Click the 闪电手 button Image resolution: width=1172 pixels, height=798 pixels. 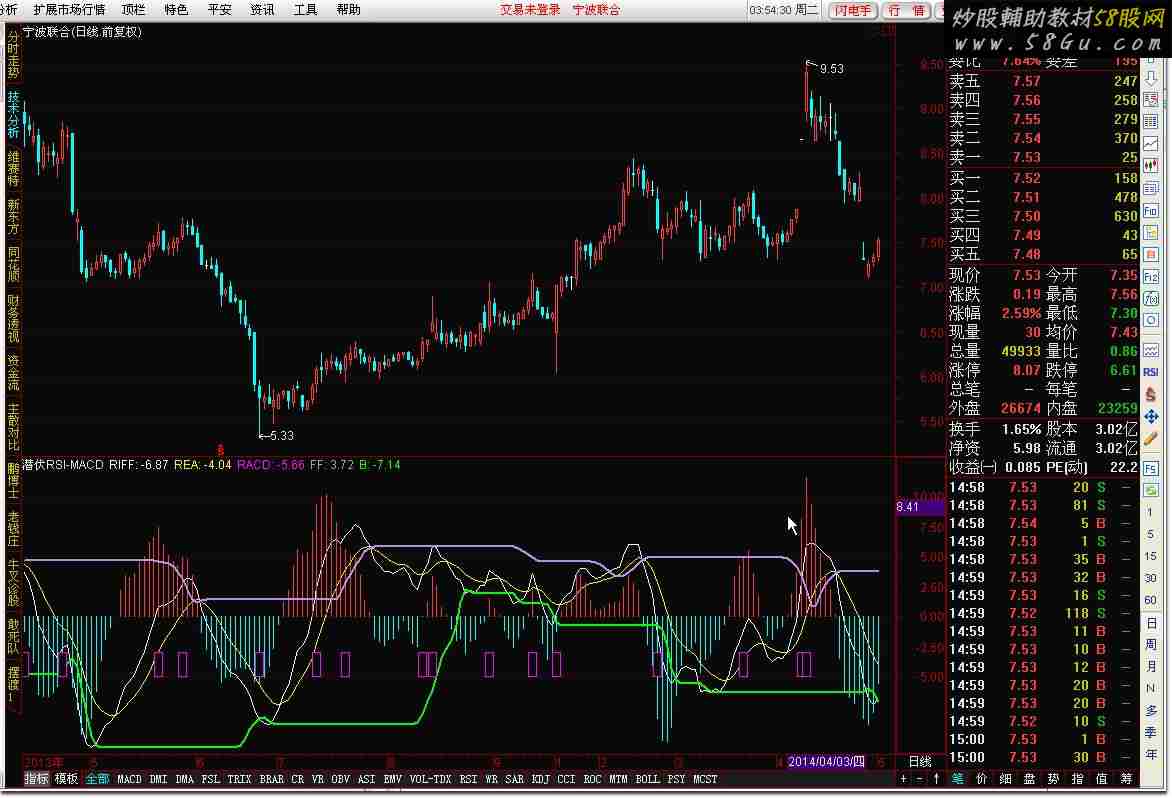coord(852,10)
